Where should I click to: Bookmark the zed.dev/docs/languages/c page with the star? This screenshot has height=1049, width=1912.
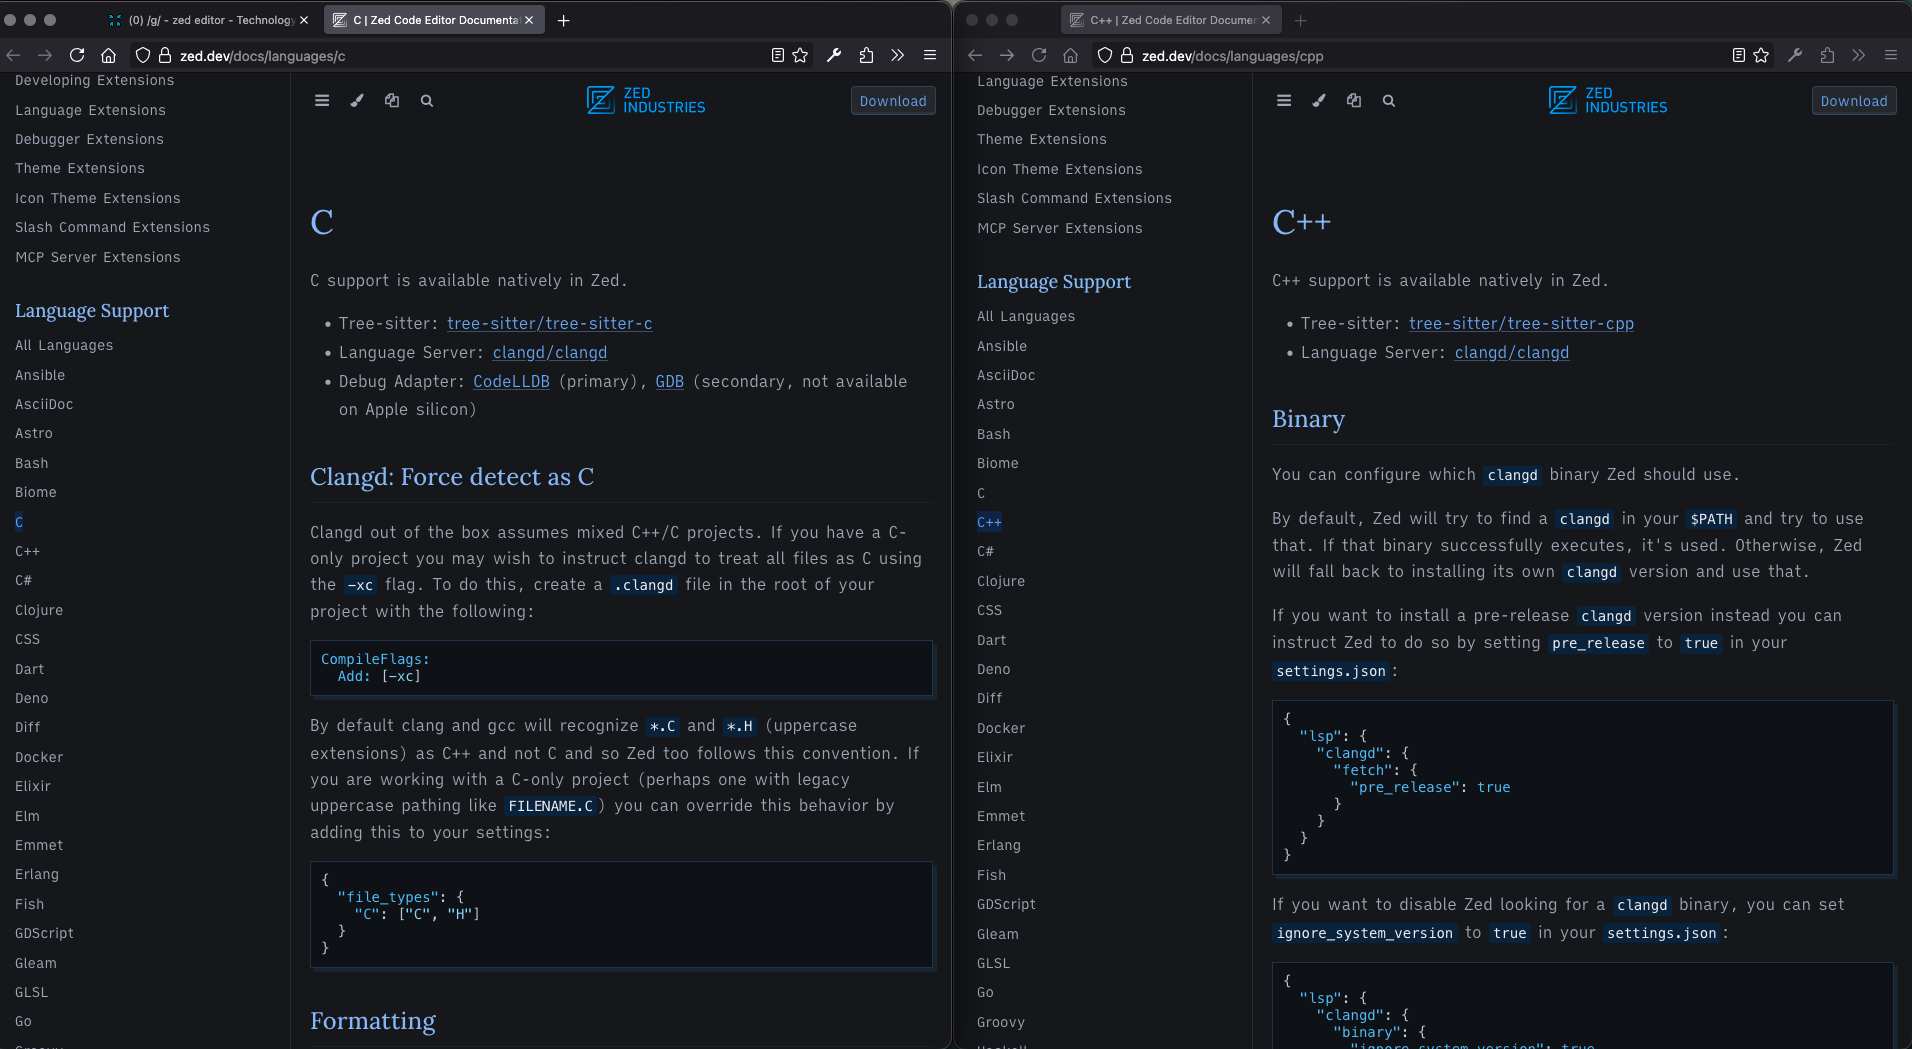pyautogui.click(x=800, y=56)
